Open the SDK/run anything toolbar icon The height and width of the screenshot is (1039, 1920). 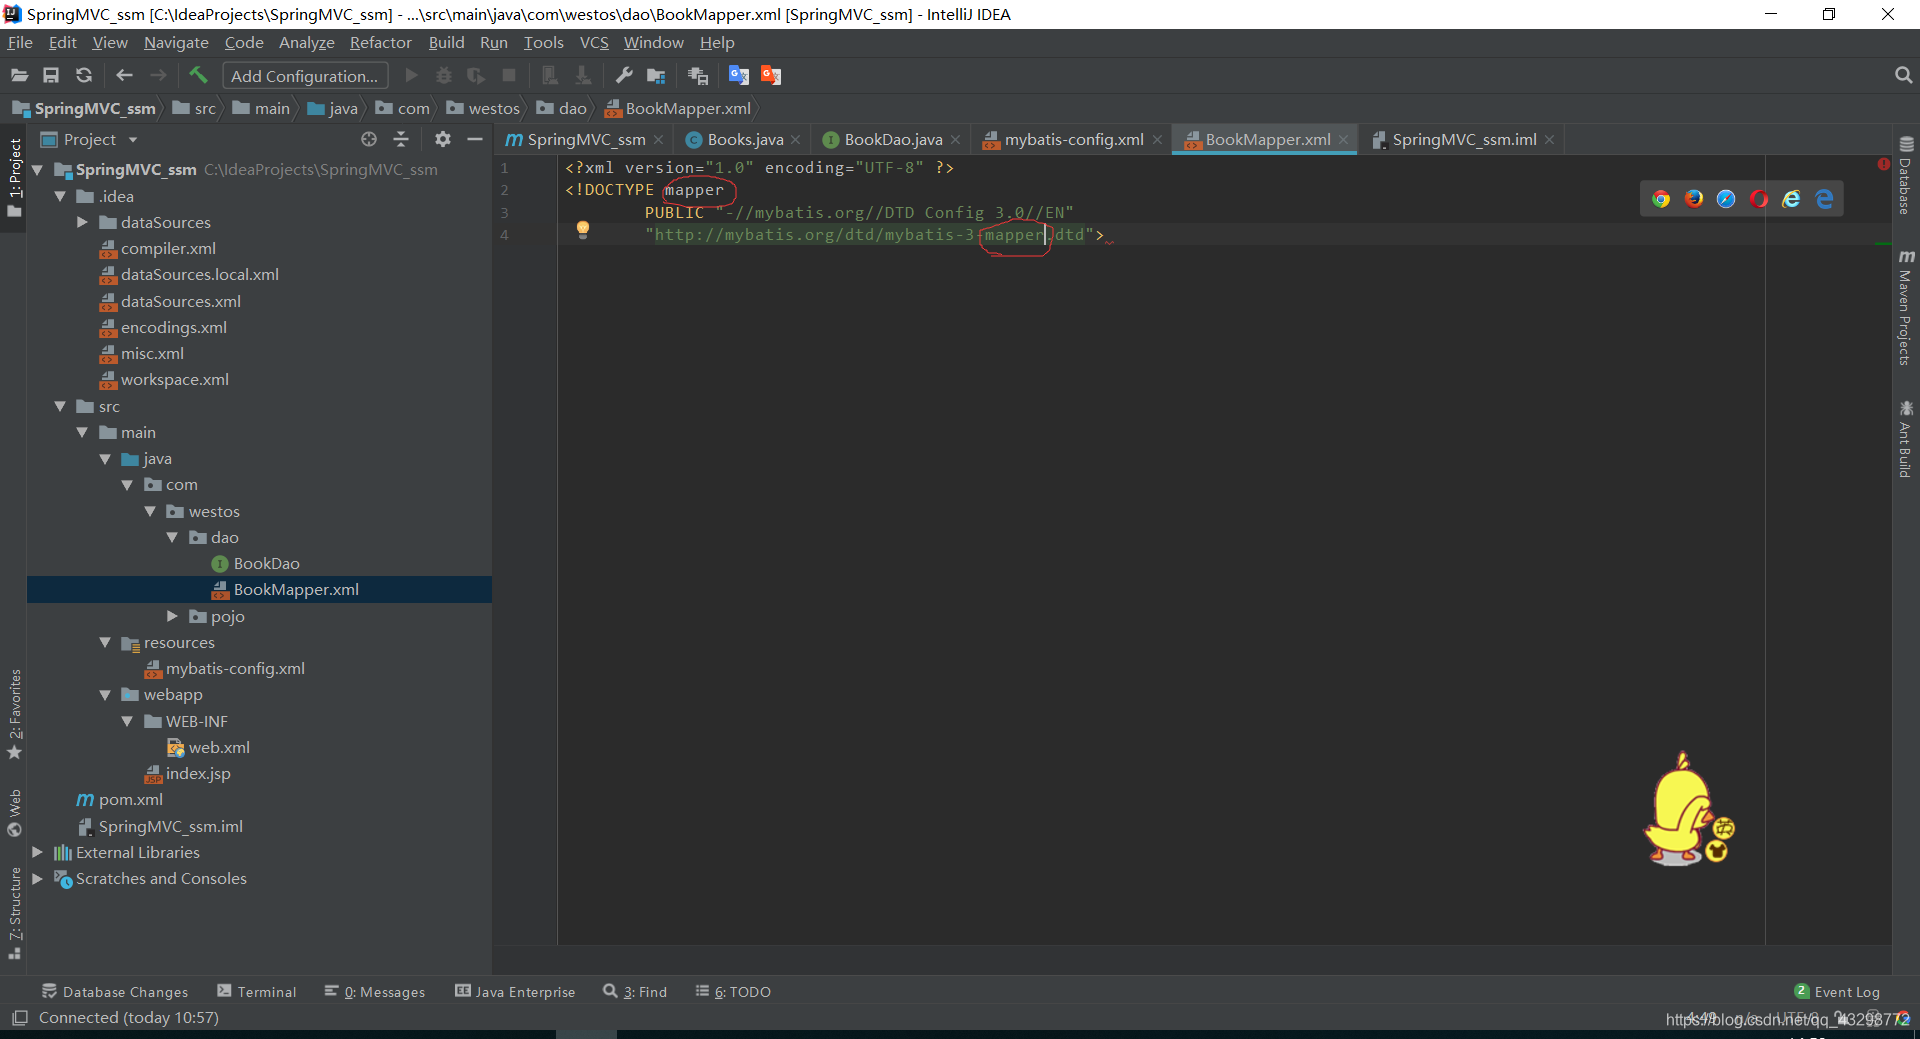coord(698,76)
